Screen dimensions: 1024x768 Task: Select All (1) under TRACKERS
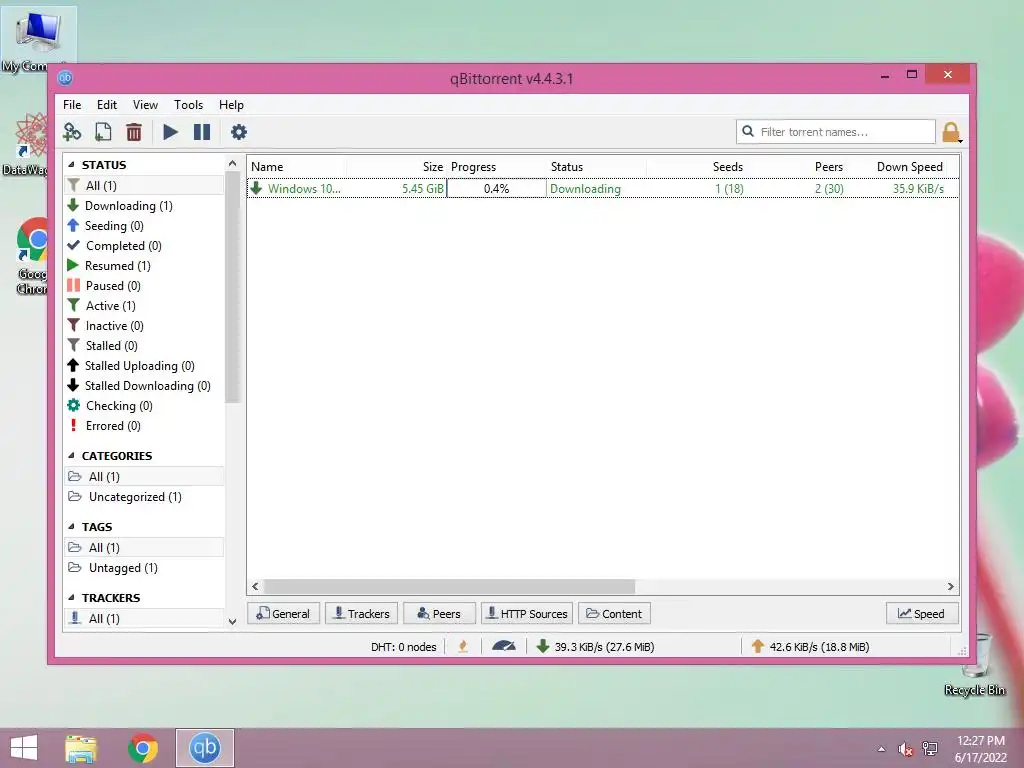(x=144, y=618)
